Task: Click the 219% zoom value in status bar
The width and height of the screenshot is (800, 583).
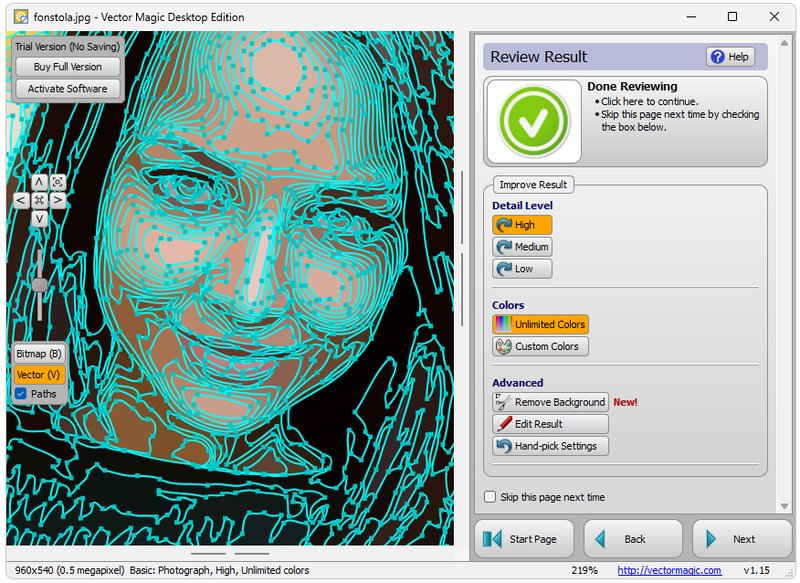Action: coord(585,570)
